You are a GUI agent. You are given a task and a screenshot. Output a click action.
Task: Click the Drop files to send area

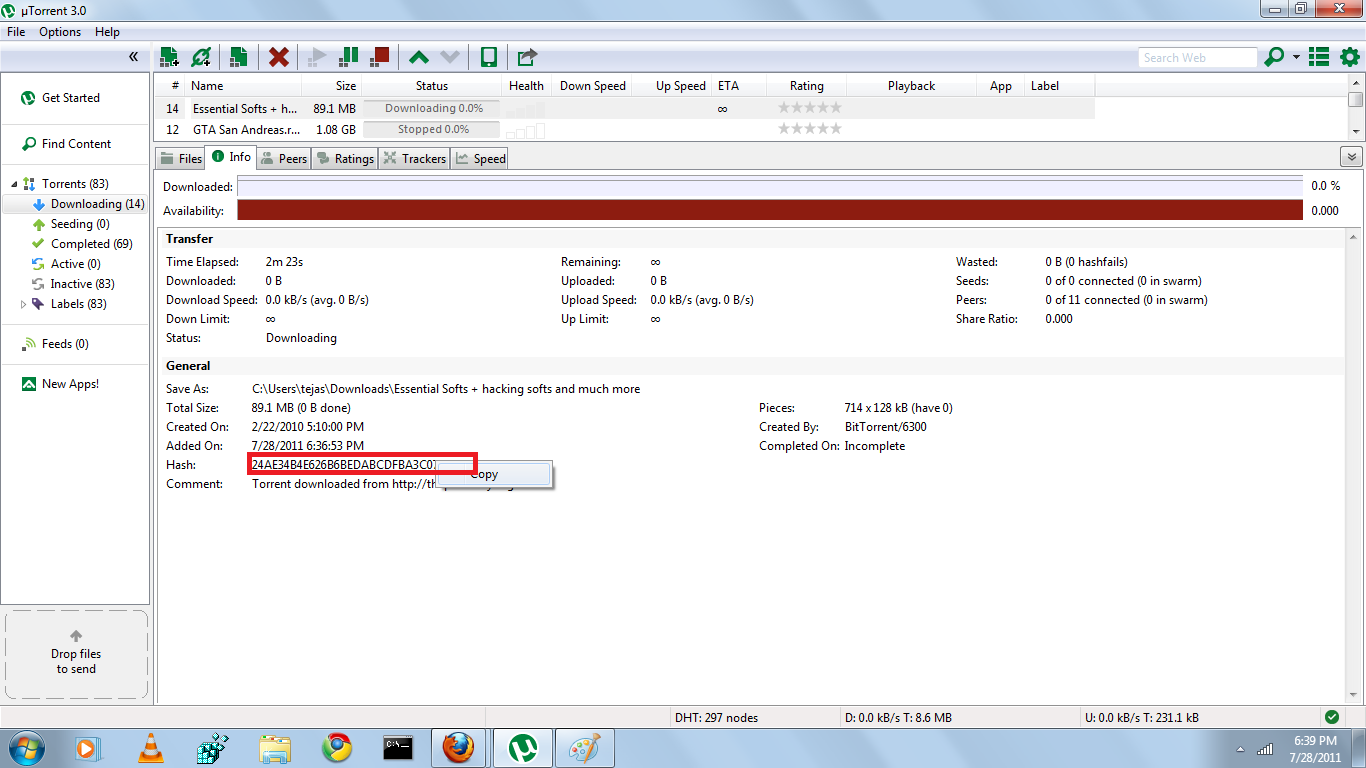pyautogui.click(x=76, y=653)
